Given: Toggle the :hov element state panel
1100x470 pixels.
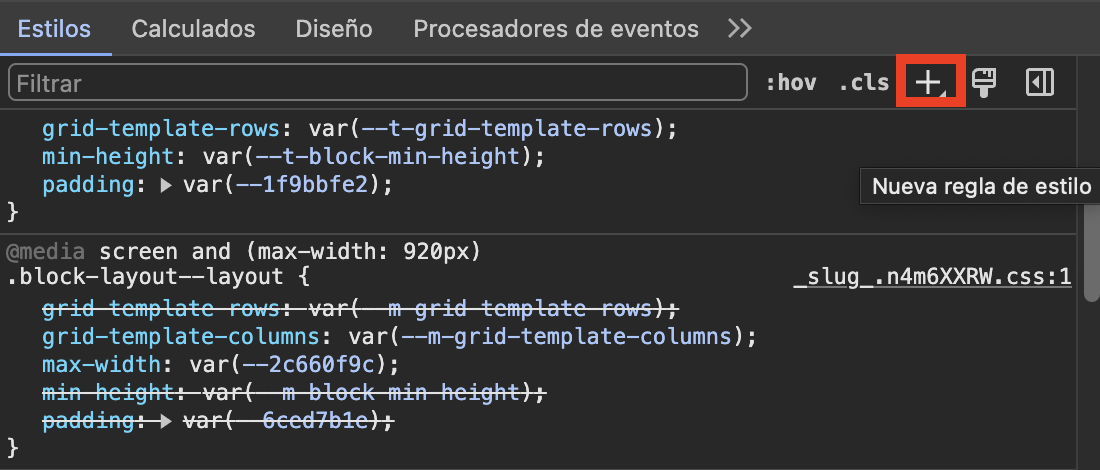Looking at the screenshot, I should click(790, 83).
